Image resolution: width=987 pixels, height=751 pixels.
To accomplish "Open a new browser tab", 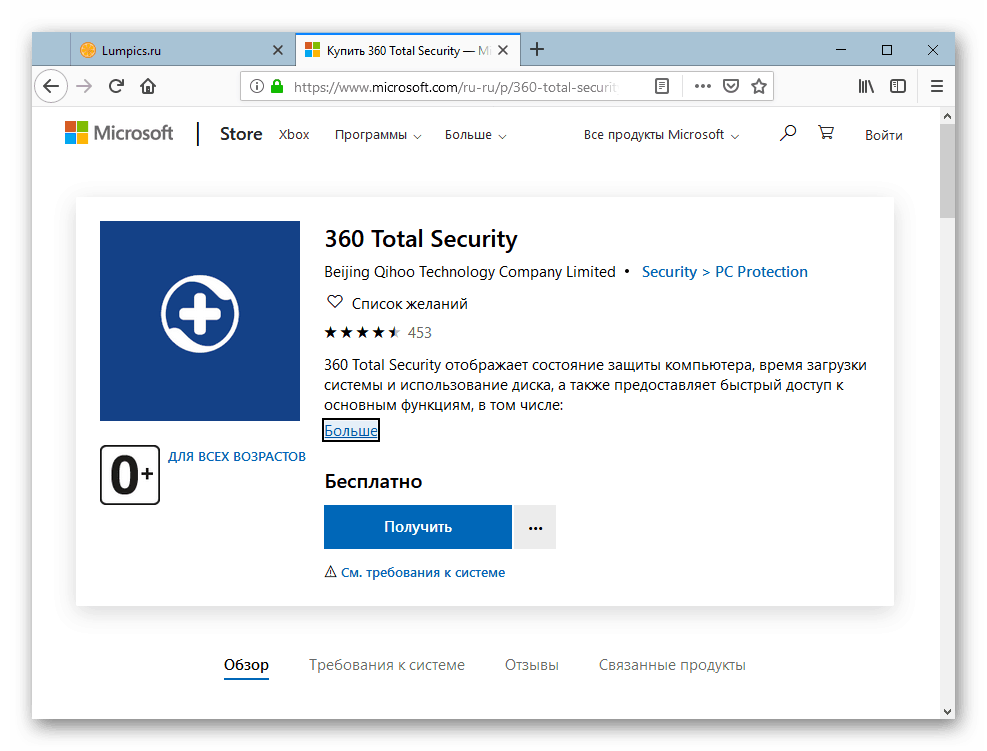I will click(x=537, y=49).
